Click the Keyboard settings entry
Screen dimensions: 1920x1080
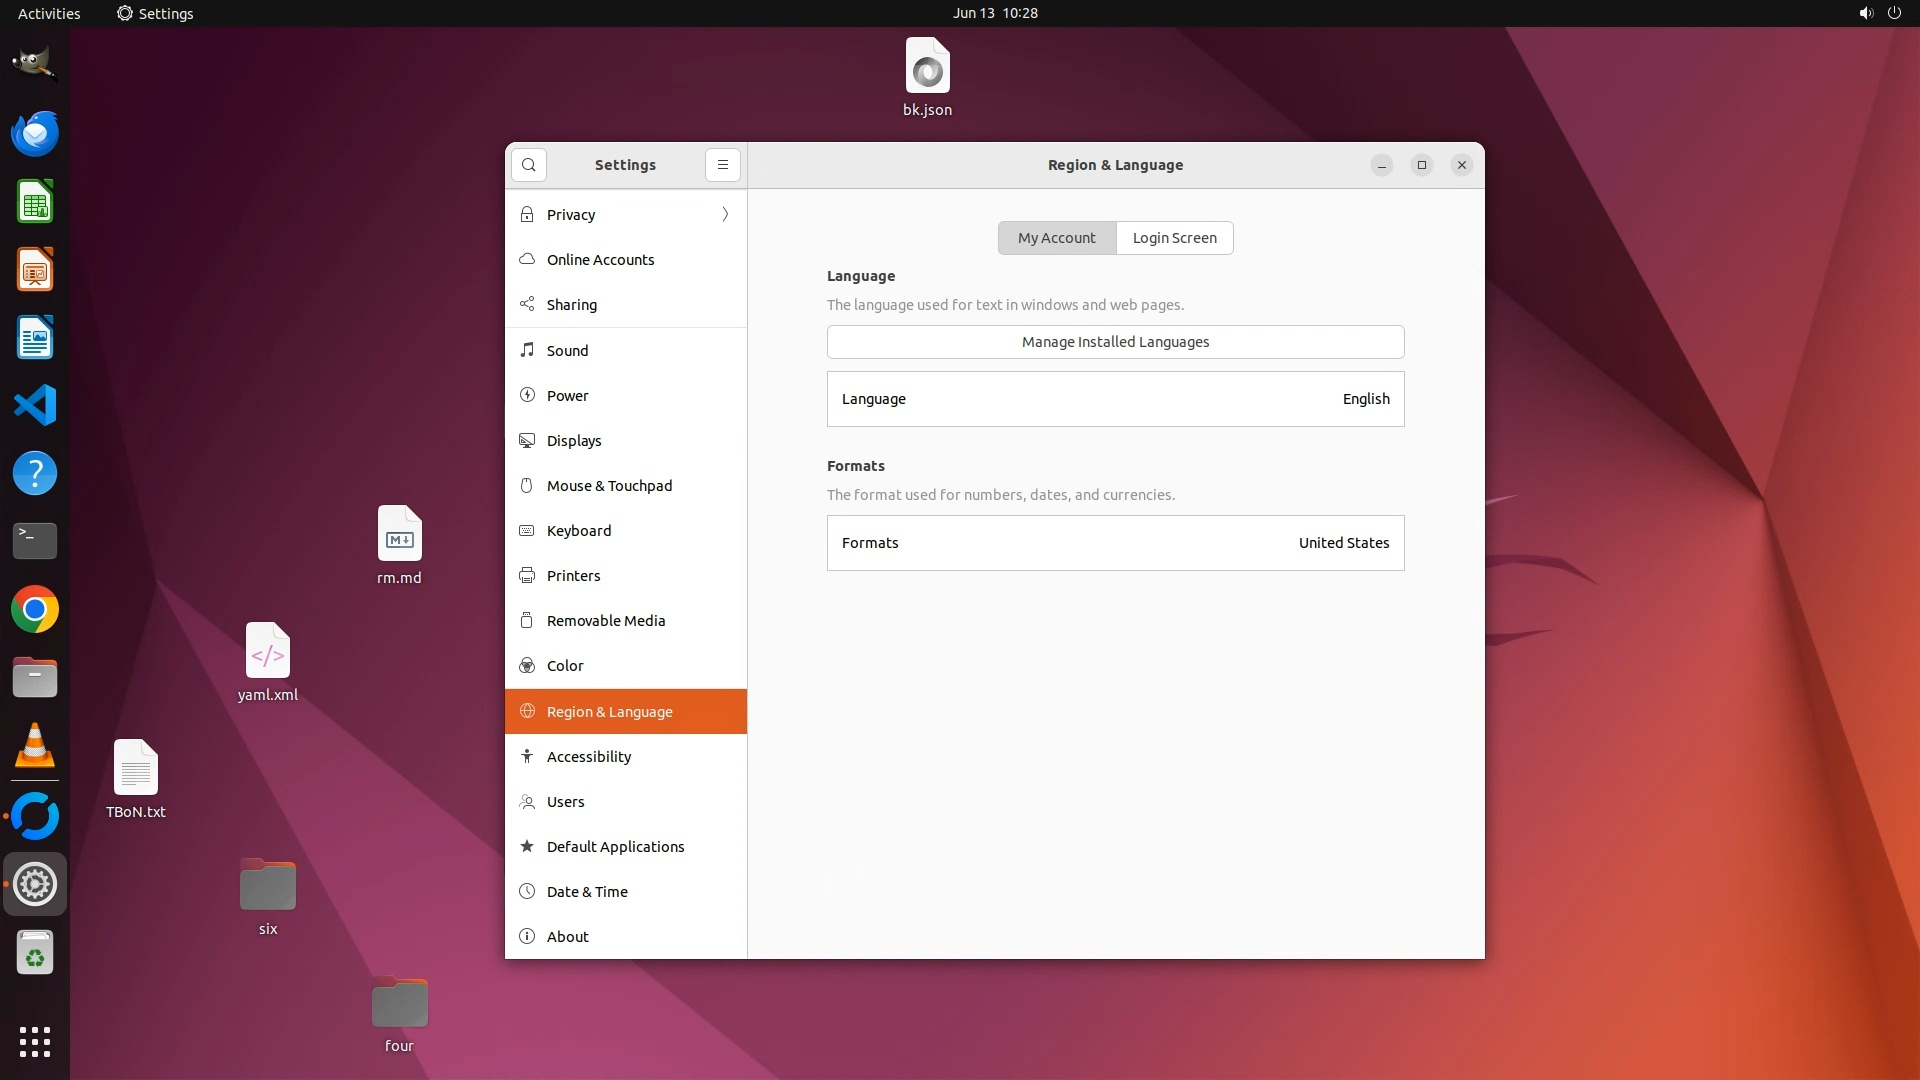pos(578,531)
